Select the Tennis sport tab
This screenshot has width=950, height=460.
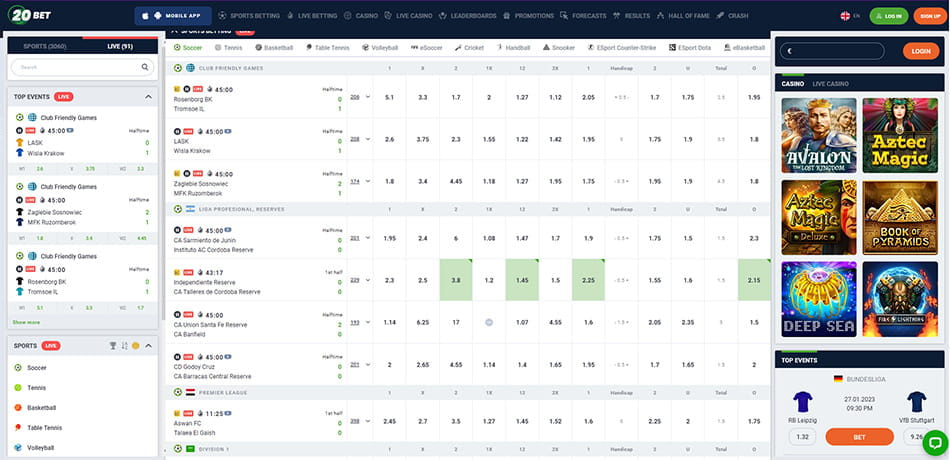[x=228, y=47]
